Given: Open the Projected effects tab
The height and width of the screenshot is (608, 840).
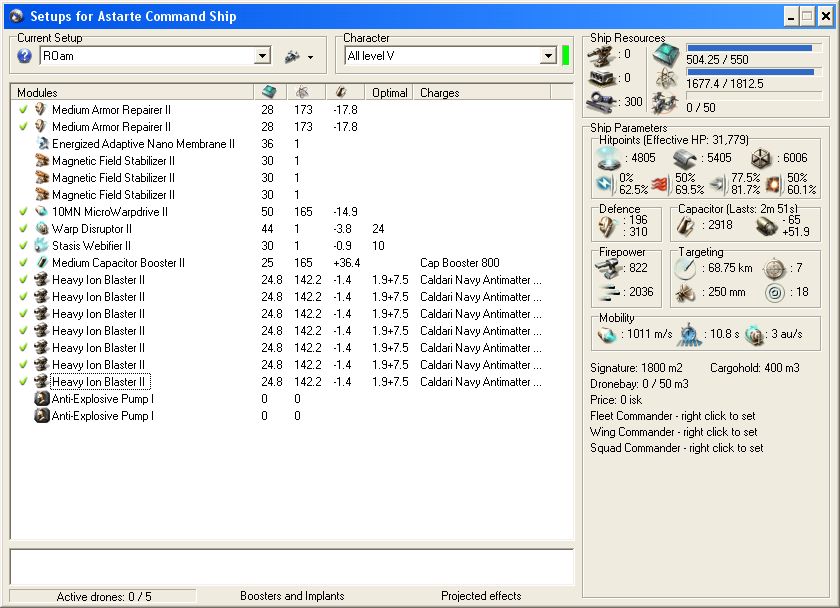Looking at the screenshot, I should coord(481,596).
